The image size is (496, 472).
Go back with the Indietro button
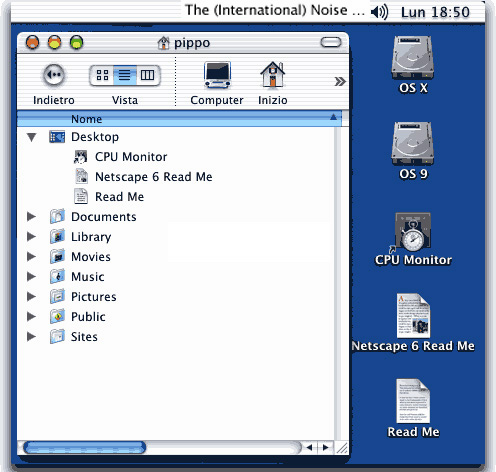click(54, 75)
